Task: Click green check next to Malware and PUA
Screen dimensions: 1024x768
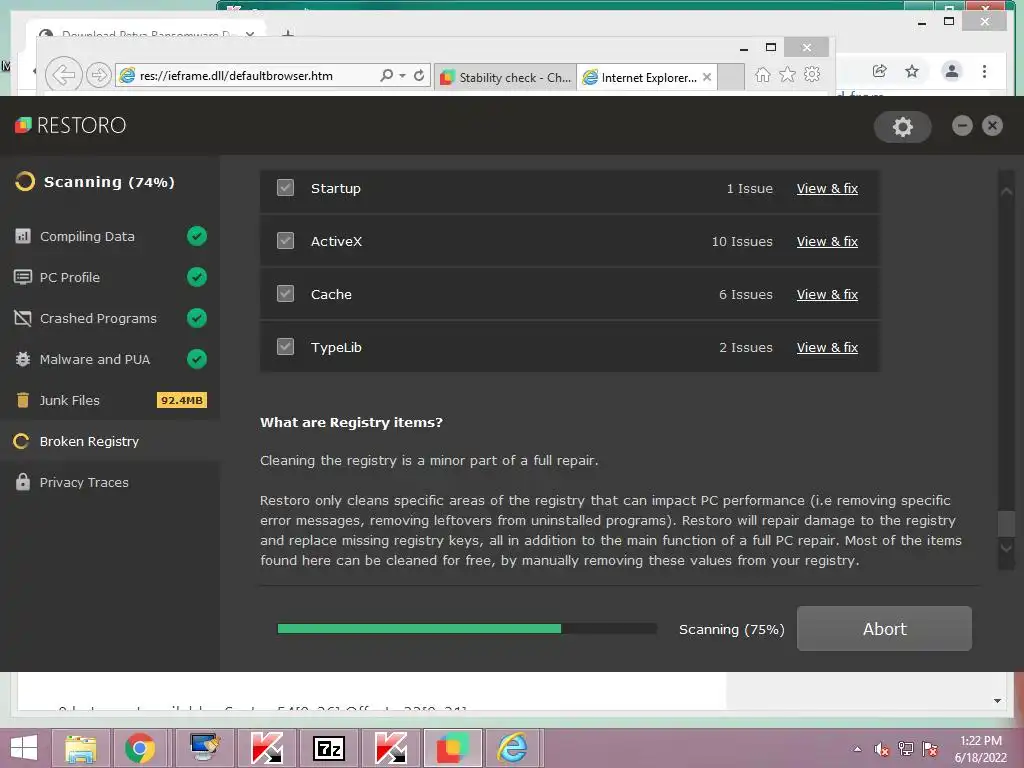Action: coord(197,359)
